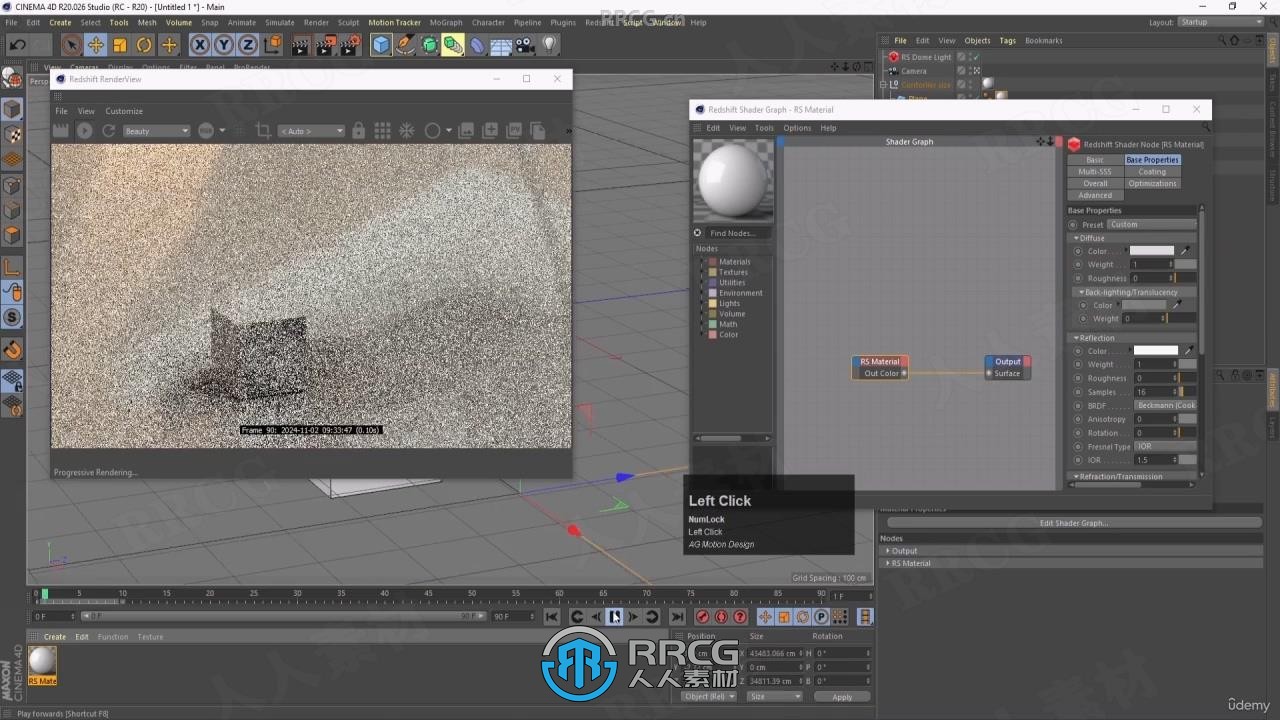Expand the Textures node category

coord(702,272)
